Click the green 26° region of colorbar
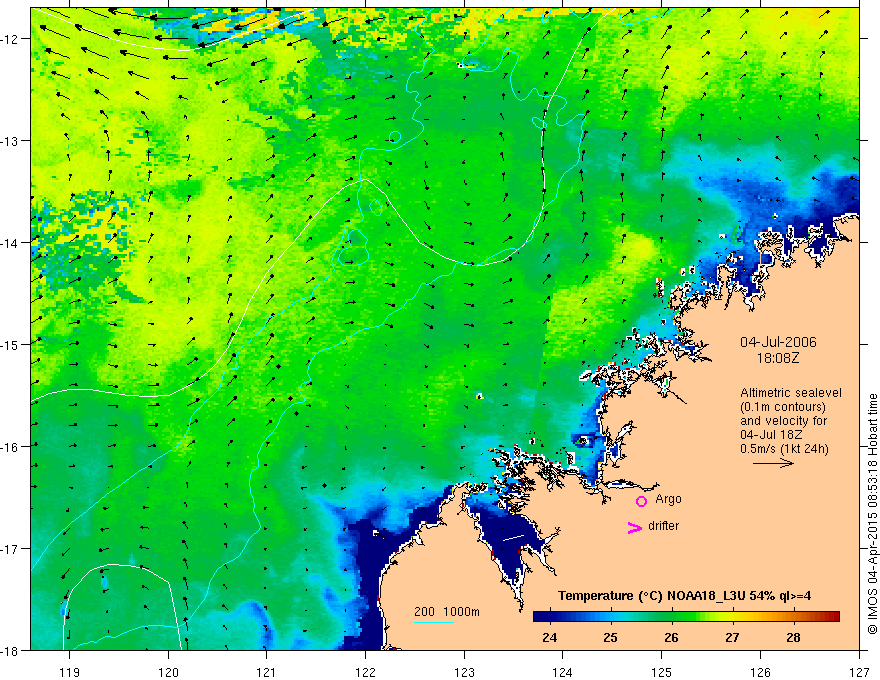The width and height of the screenshot is (880, 680). click(671, 617)
